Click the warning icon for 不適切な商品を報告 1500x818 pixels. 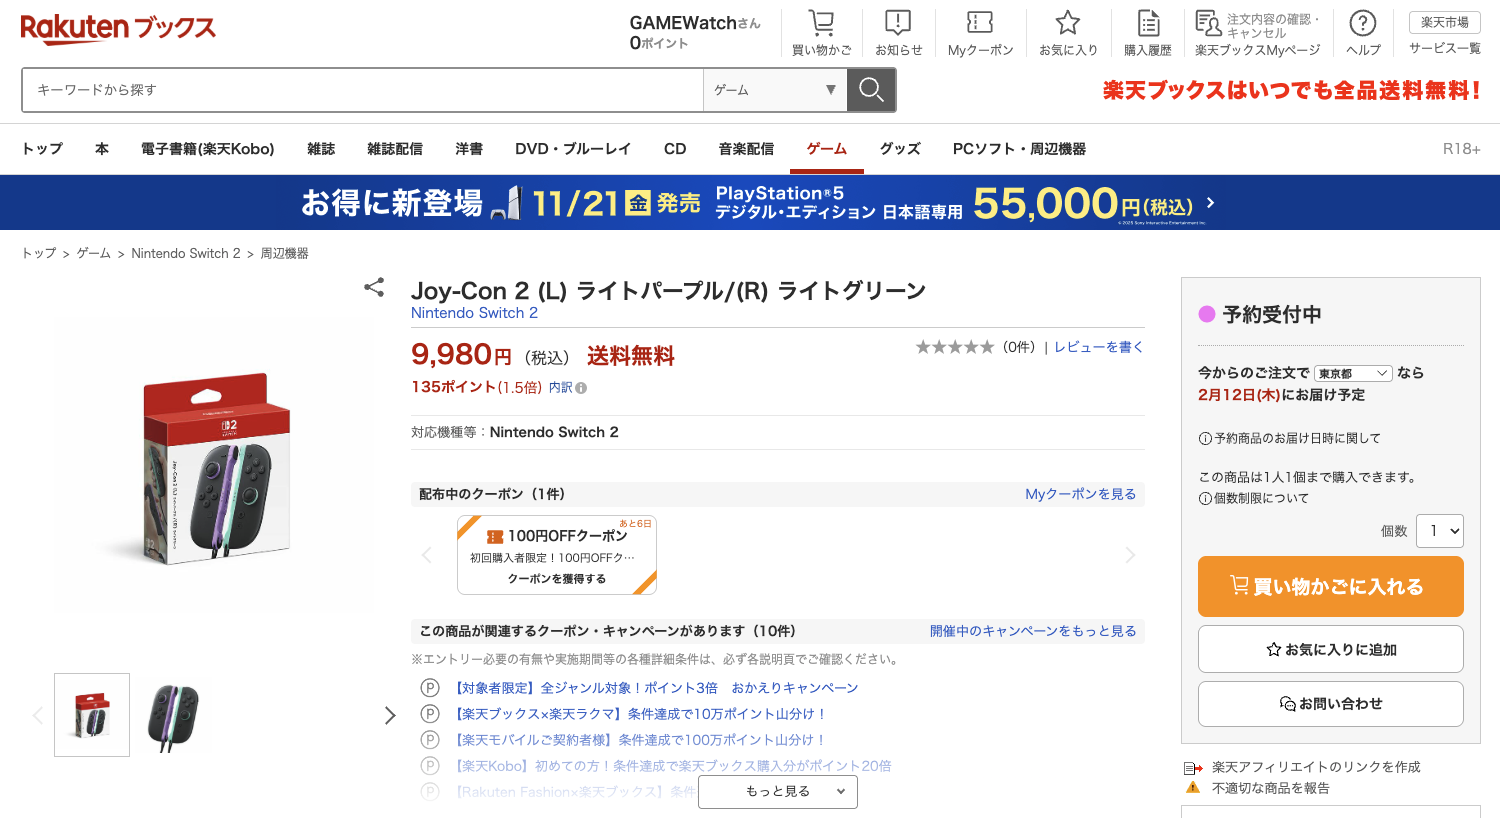(1193, 788)
